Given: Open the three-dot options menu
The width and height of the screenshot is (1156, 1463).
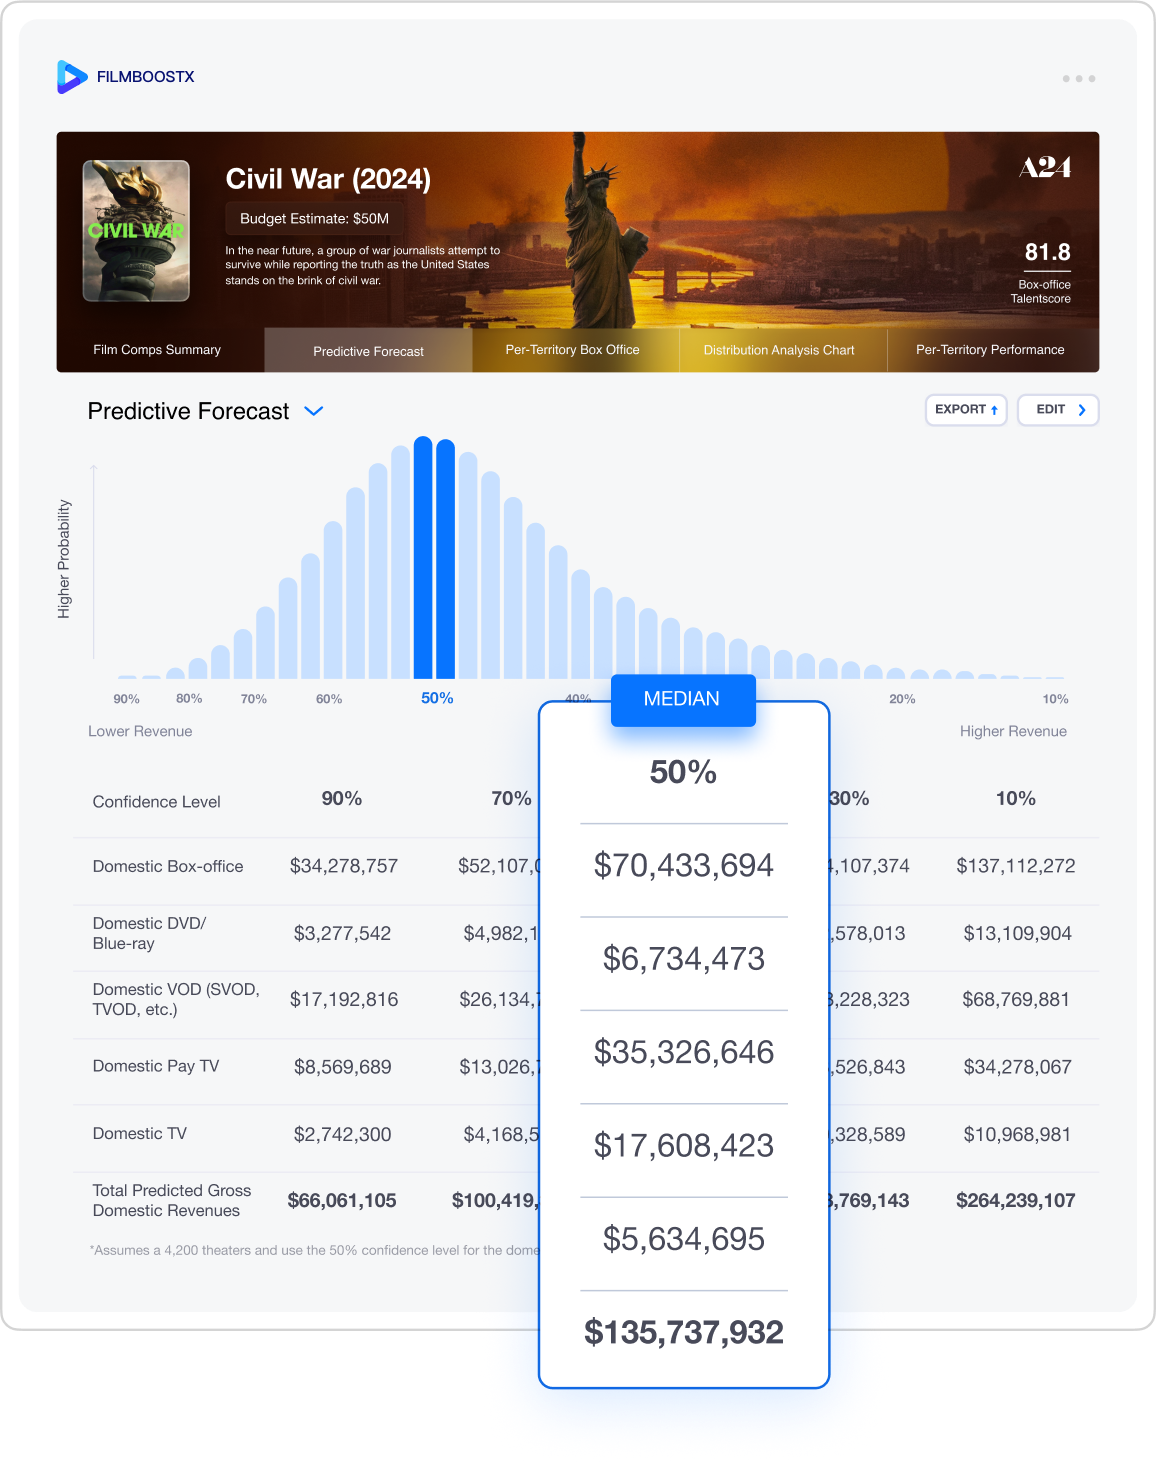Looking at the screenshot, I should 1078,78.
